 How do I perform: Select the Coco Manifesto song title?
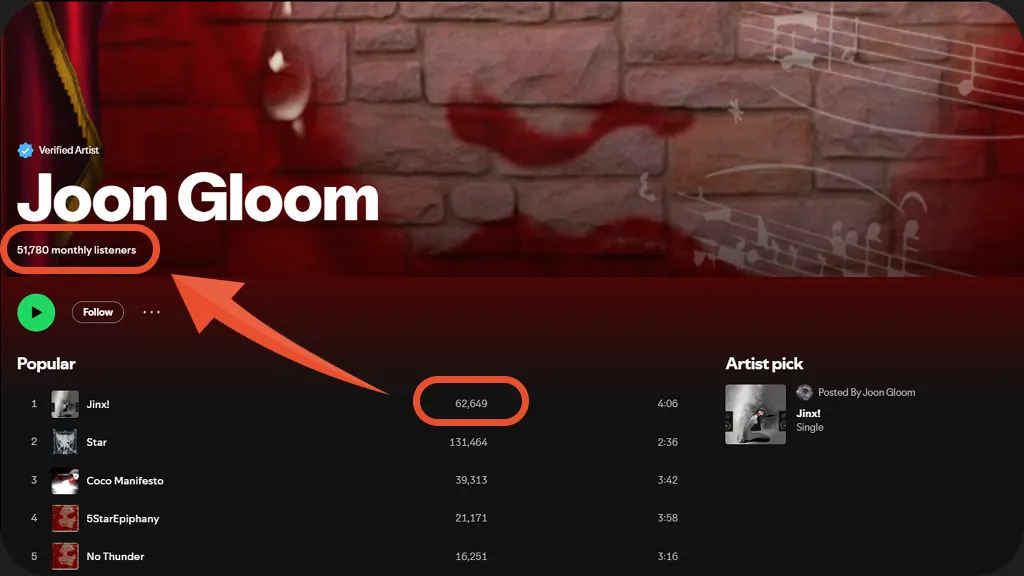(125, 481)
